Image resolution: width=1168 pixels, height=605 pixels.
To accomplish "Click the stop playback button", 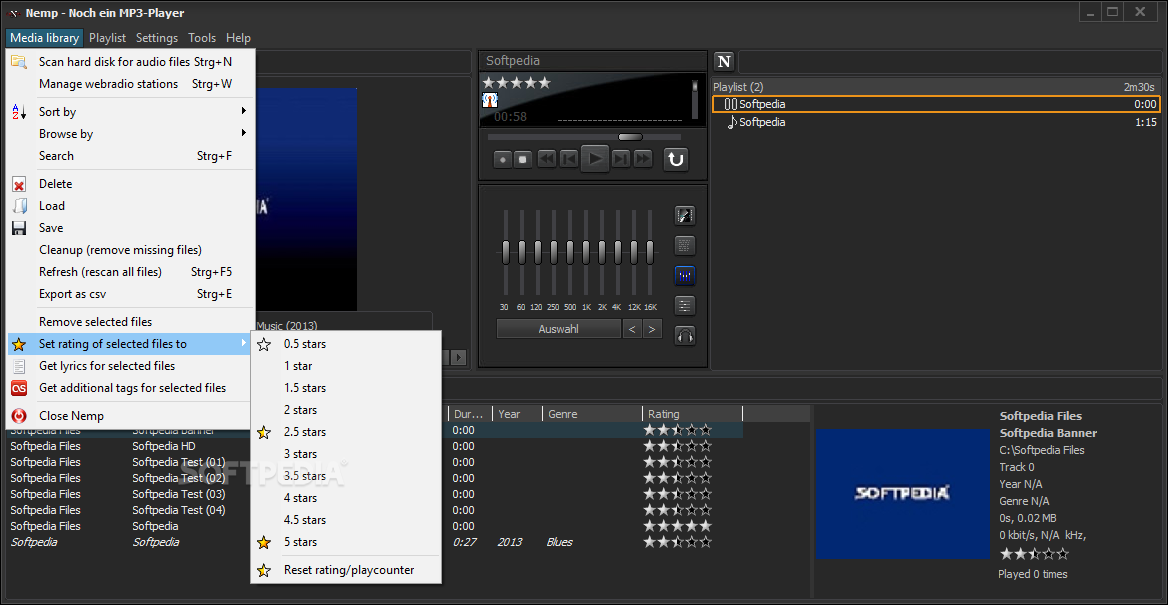I will [x=523, y=159].
